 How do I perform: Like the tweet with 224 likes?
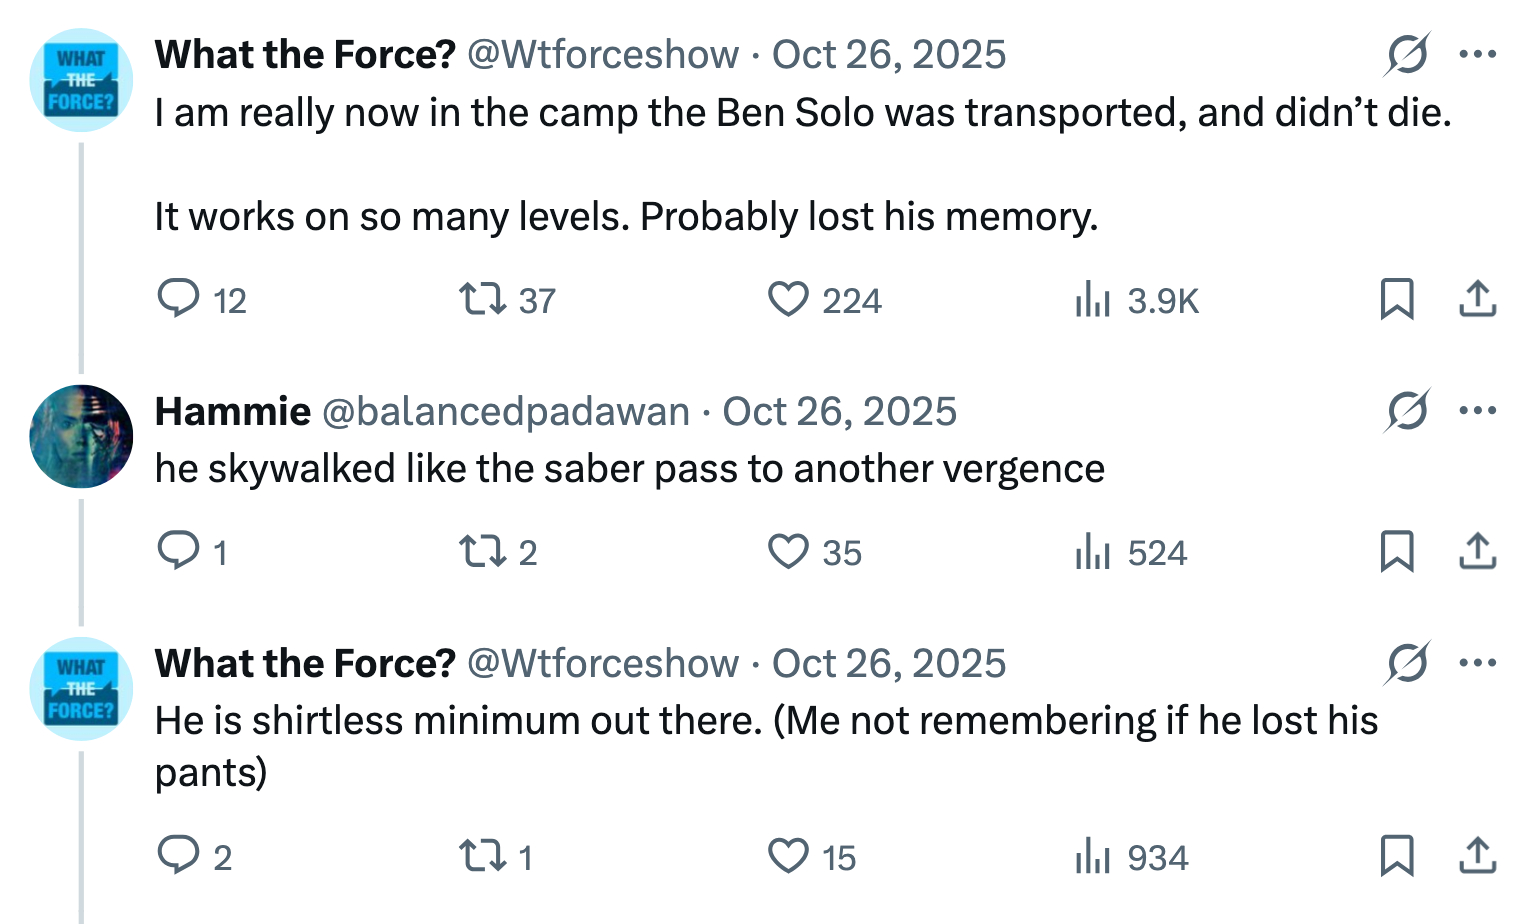(788, 299)
